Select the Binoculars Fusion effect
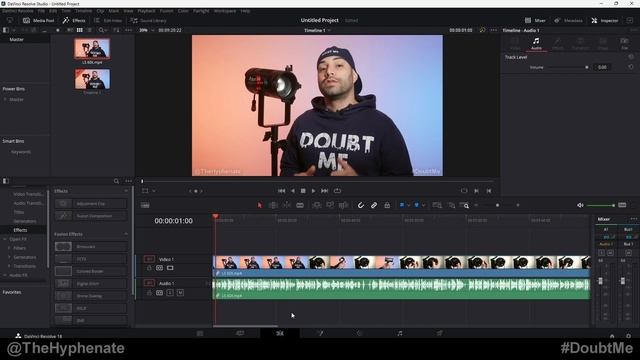640x360 pixels. (x=91, y=247)
